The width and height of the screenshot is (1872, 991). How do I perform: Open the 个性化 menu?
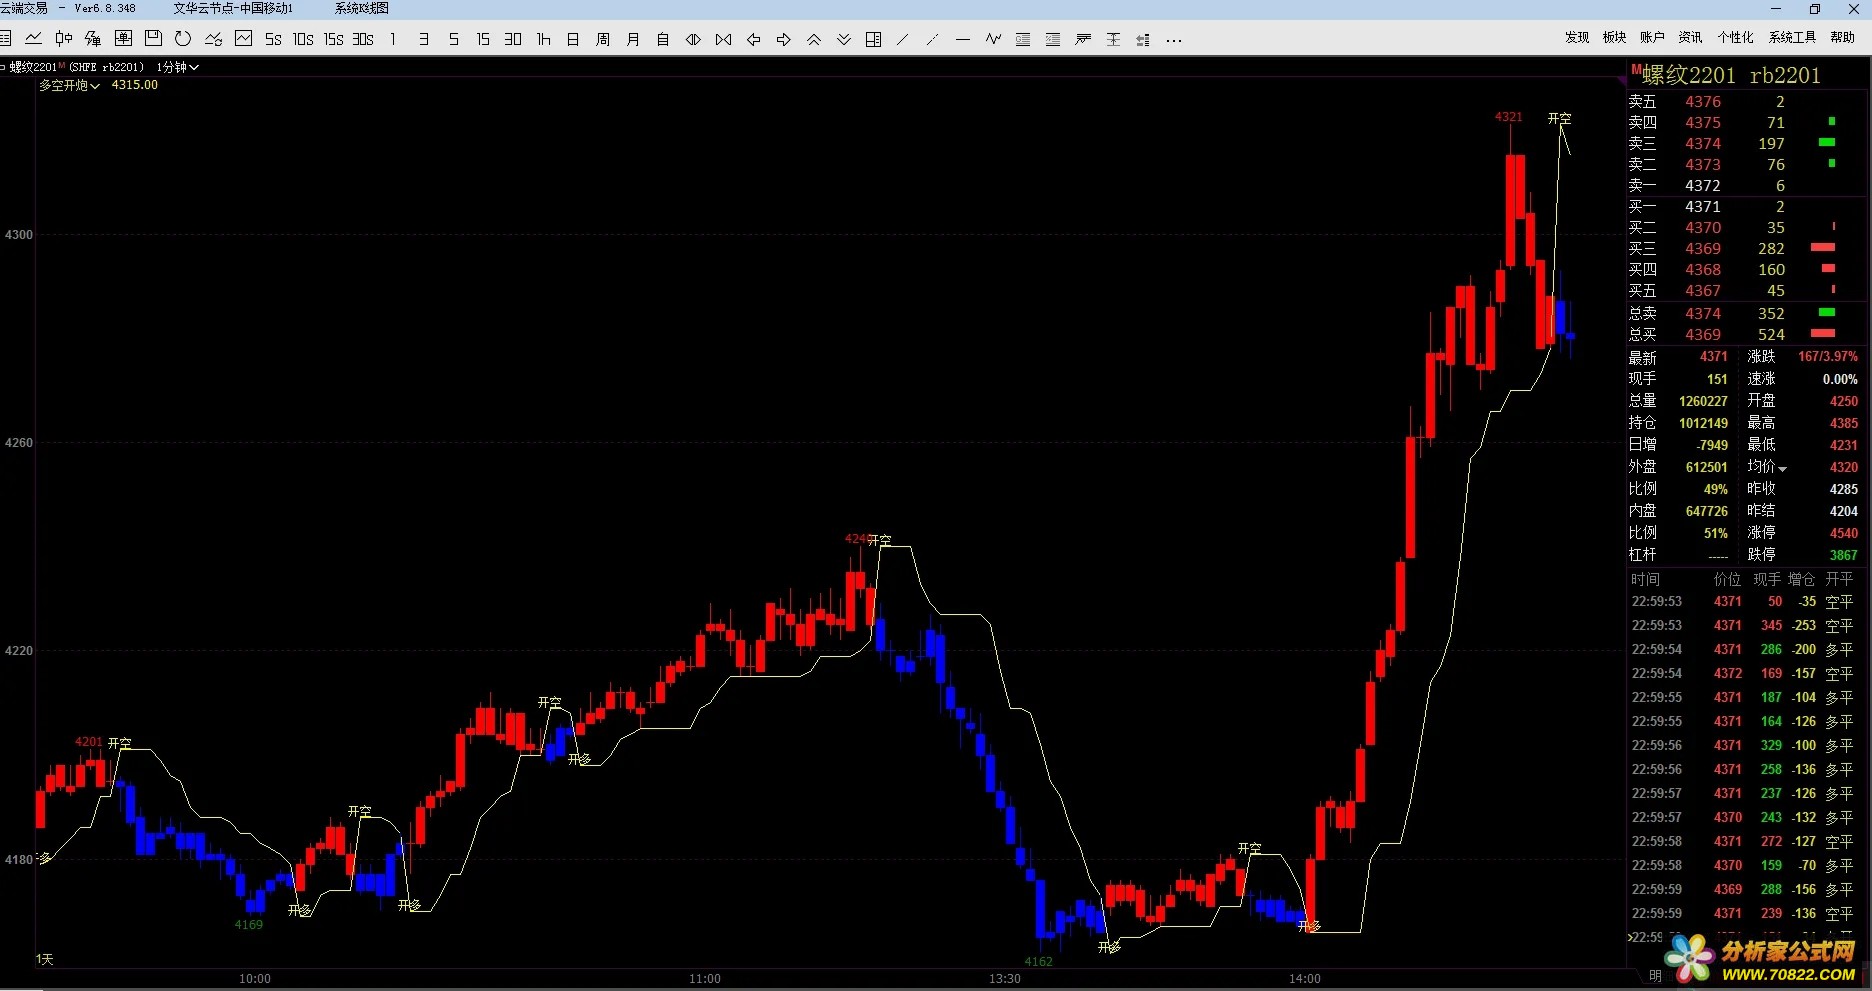pos(1735,37)
